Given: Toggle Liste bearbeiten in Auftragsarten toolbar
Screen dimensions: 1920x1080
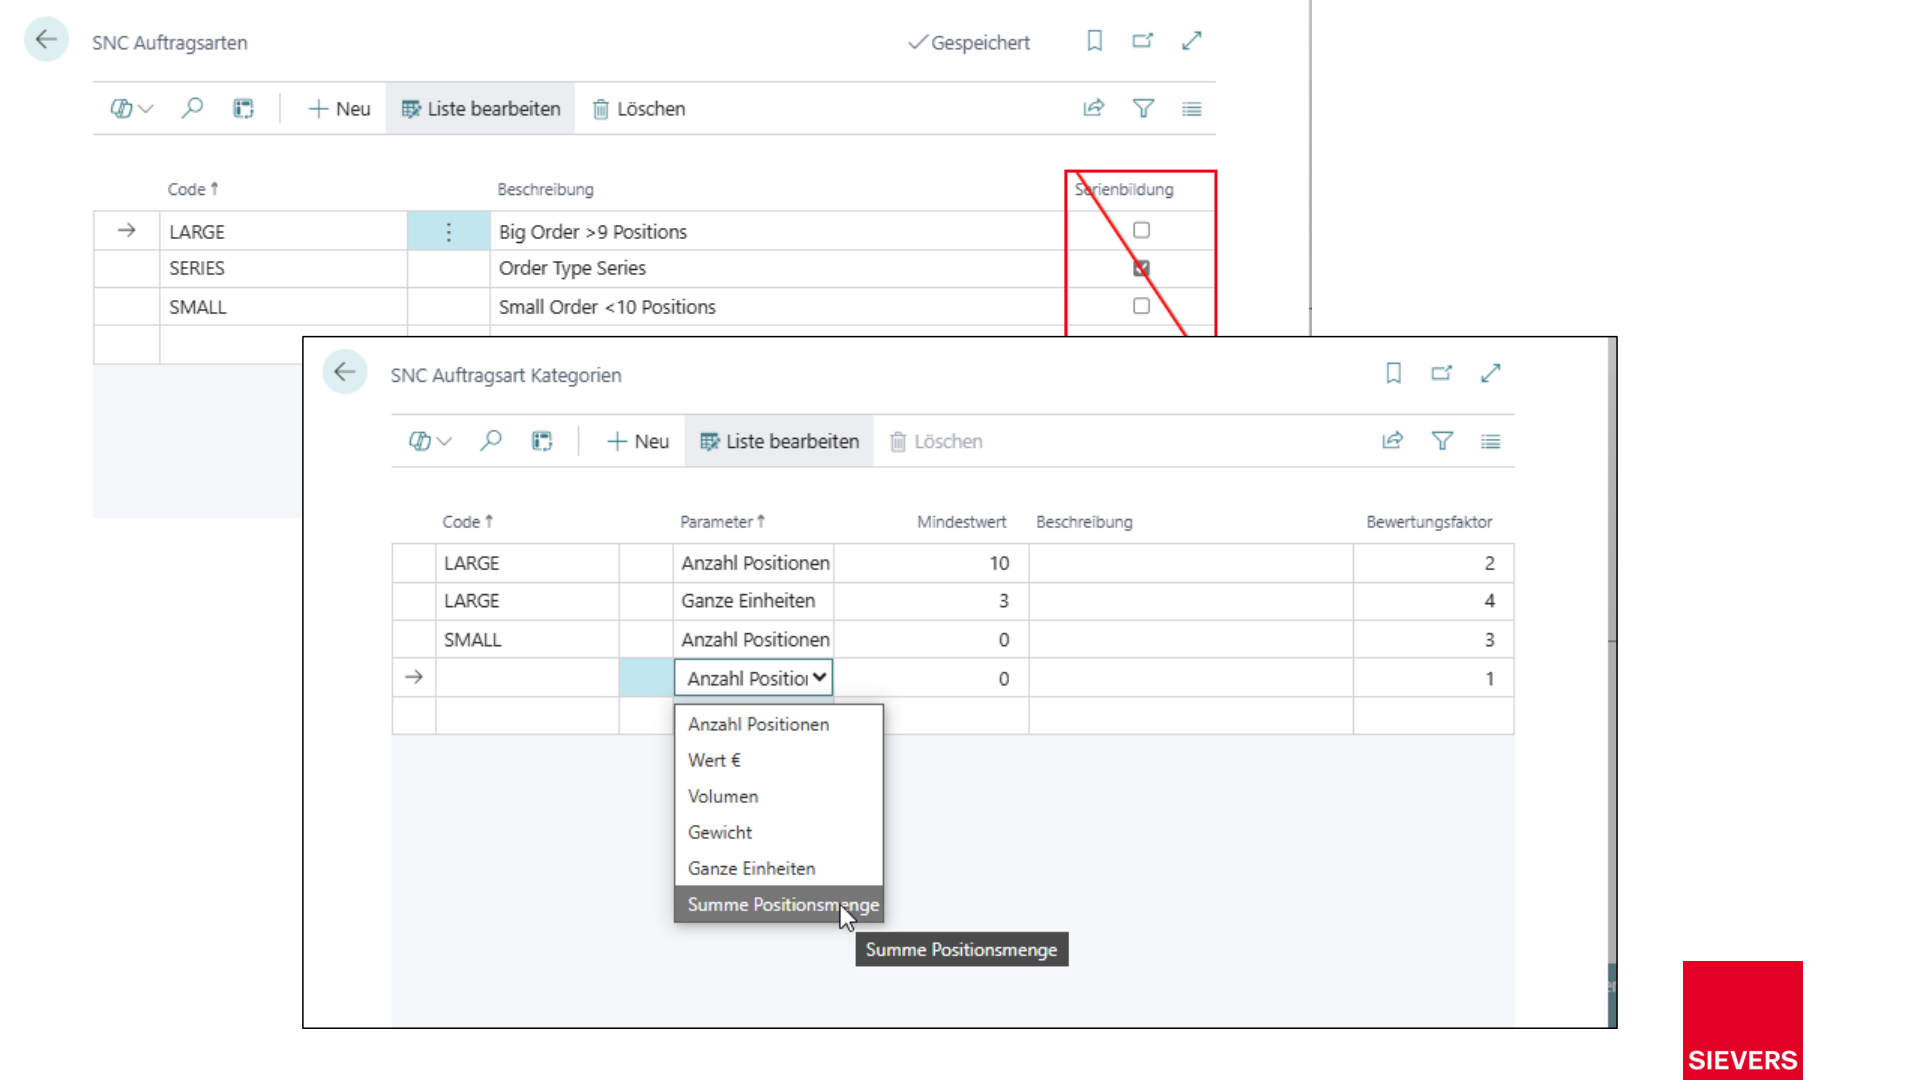Looking at the screenshot, I should [x=481, y=108].
